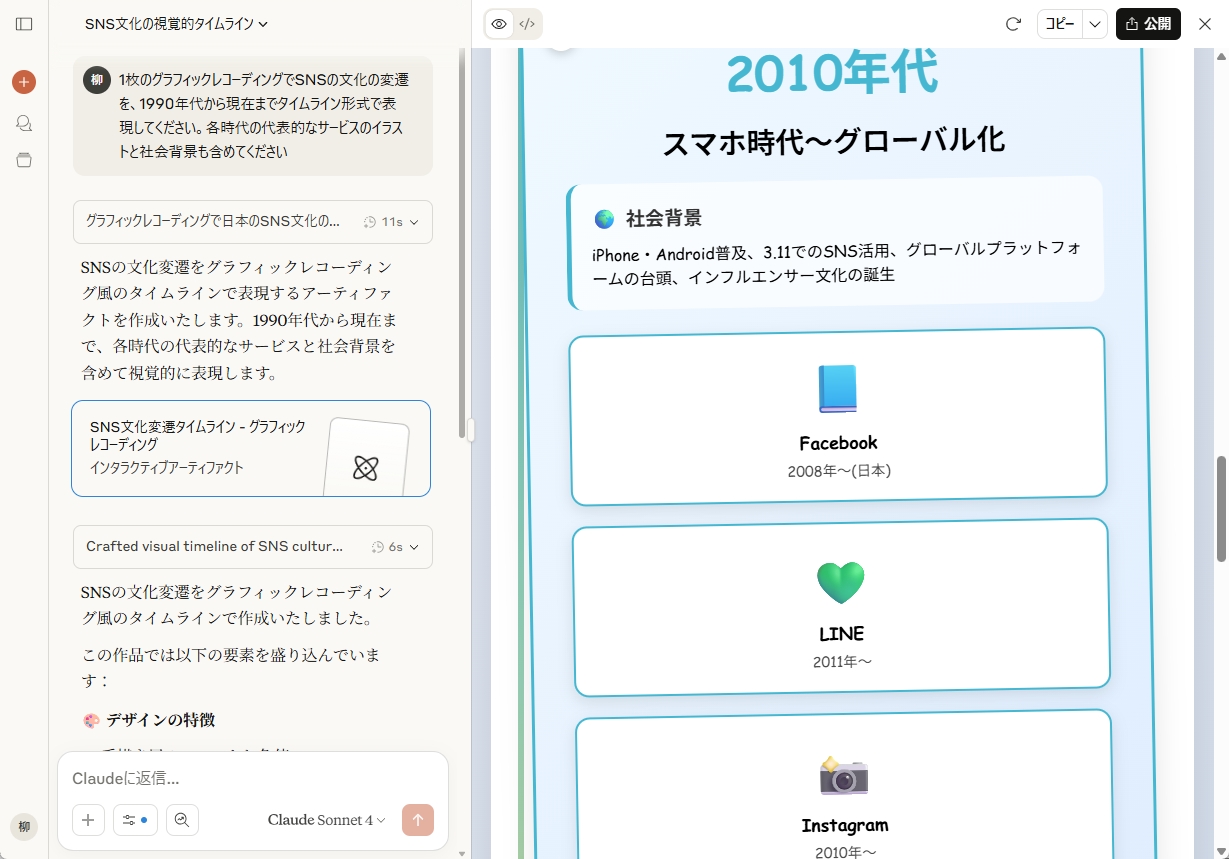
Task: Click the 公開 publish button
Action: pos(1148,24)
